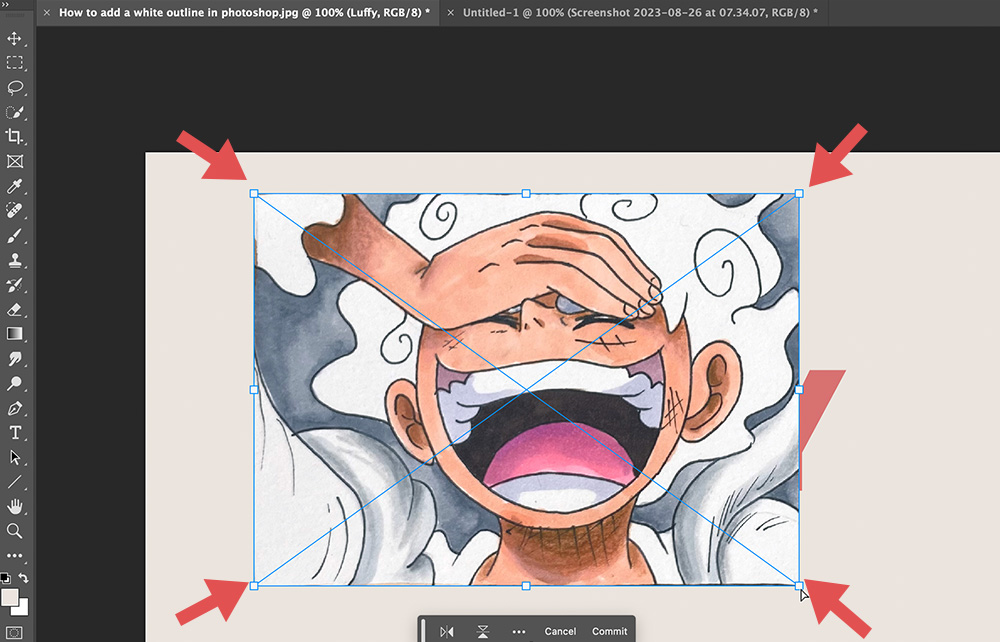Click the bottom-left transform handle

(254, 586)
